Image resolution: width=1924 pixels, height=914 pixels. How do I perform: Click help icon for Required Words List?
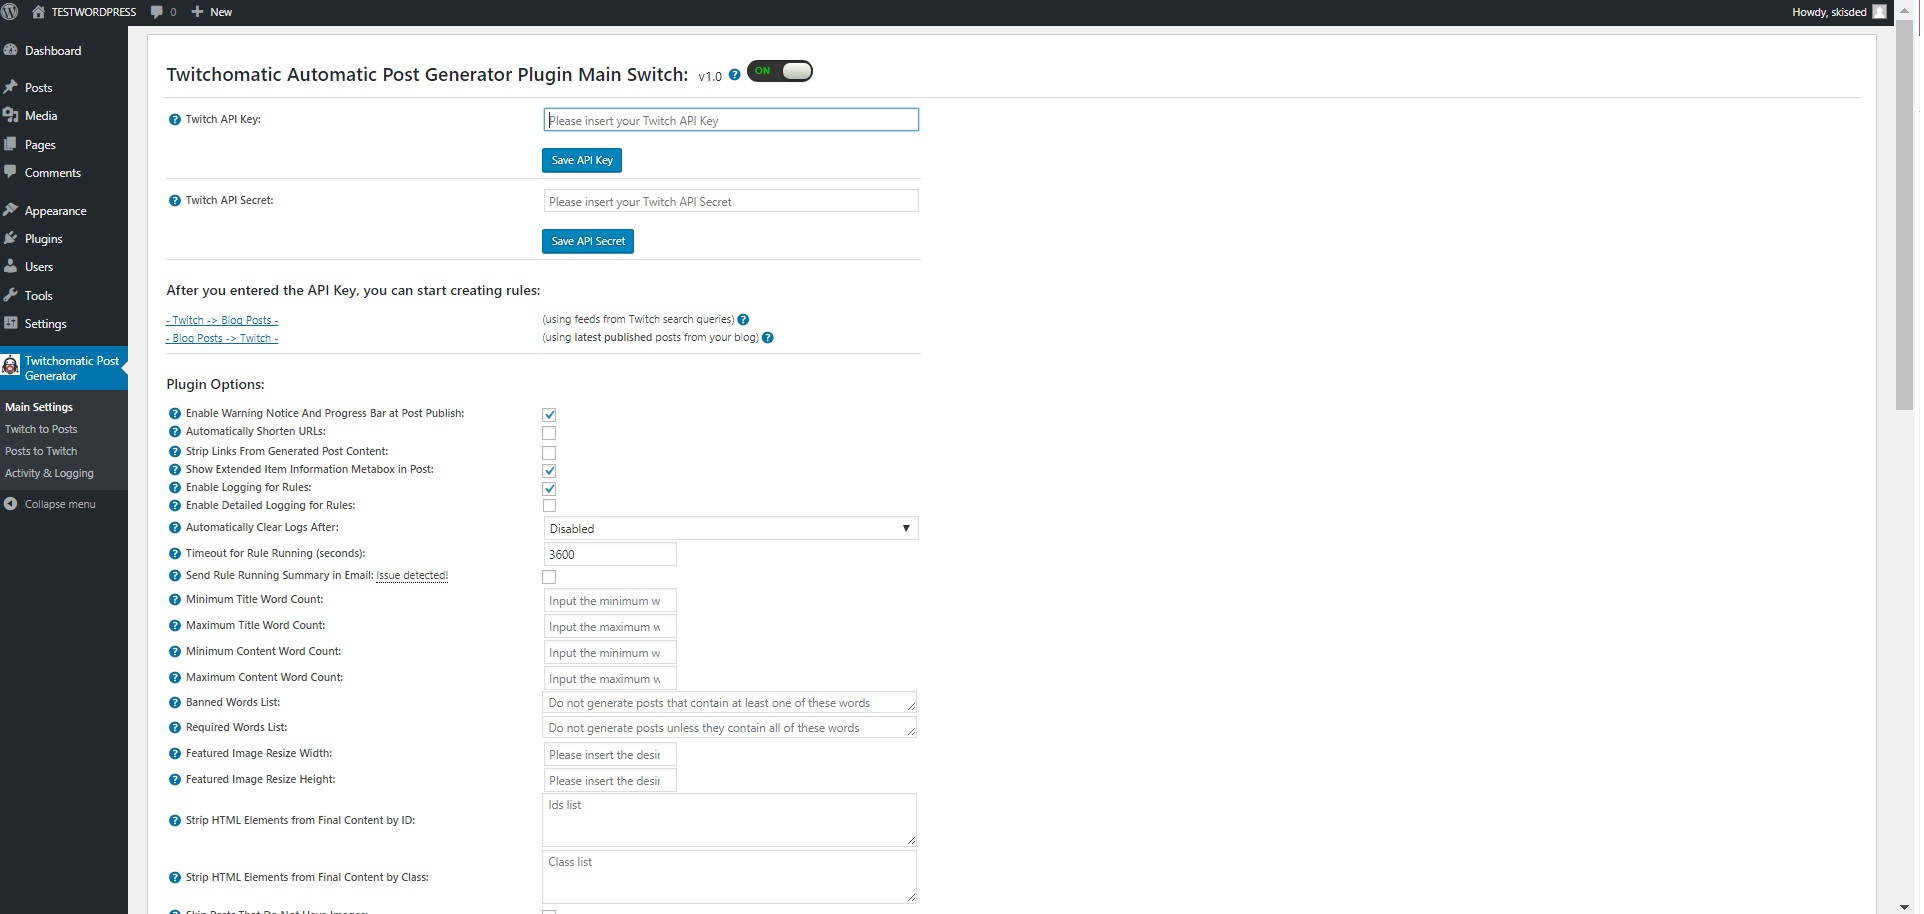coord(175,728)
